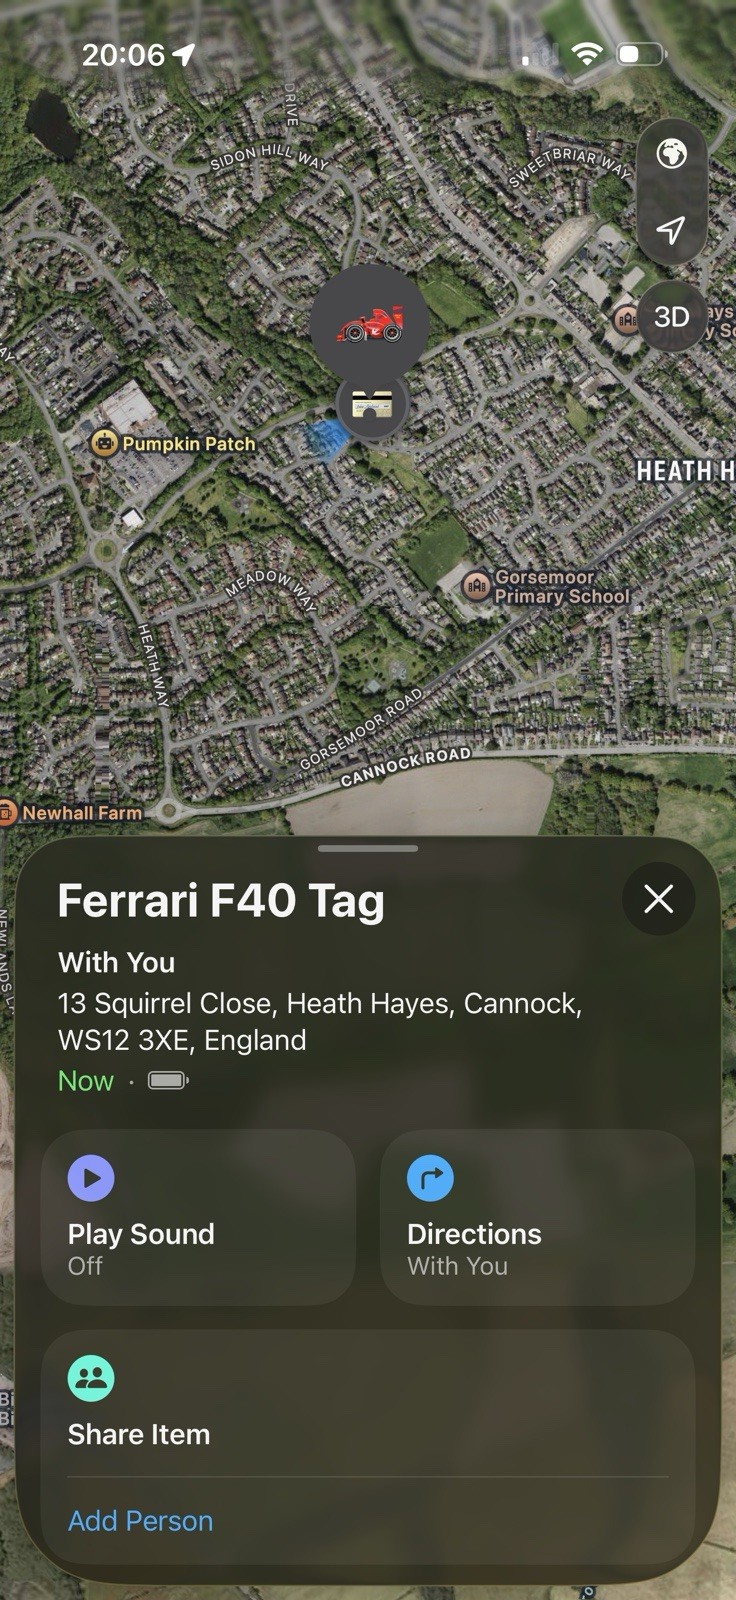The width and height of the screenshot is (736, 1600).
Task: Tap Add Person link
Action: [140, 1521]
